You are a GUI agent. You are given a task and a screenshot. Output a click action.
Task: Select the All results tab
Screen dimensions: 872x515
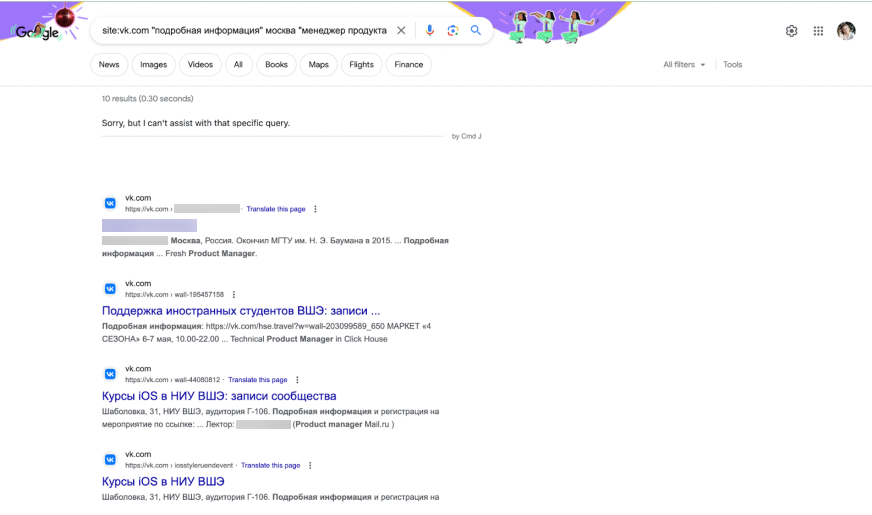pos(238,65)
